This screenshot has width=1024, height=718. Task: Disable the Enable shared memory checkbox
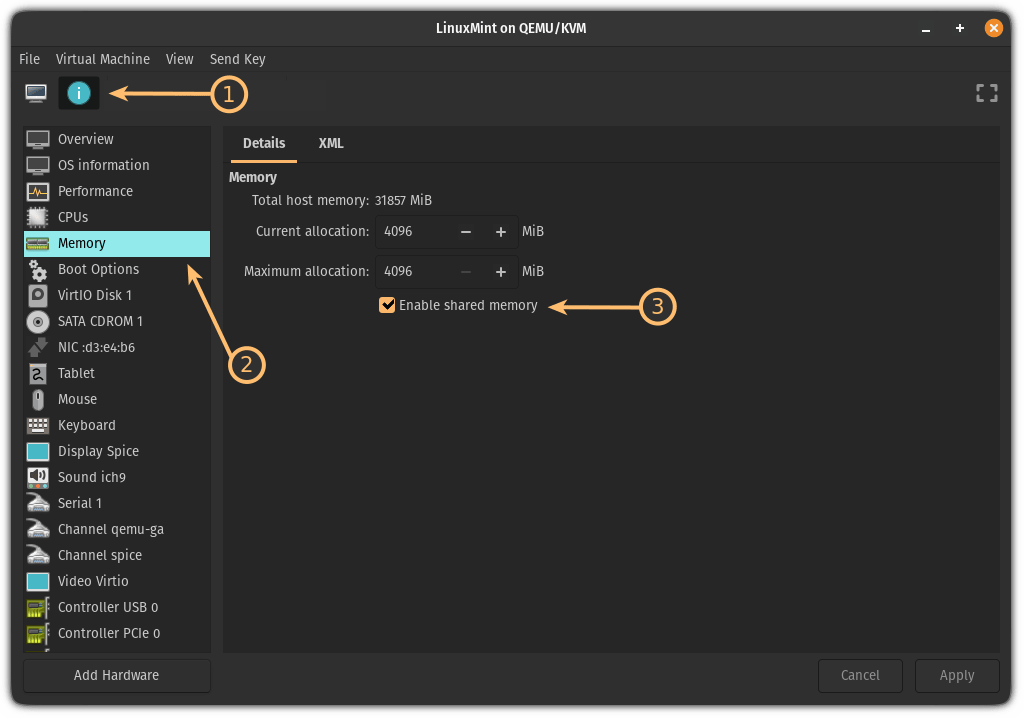[x=387, y=305]
